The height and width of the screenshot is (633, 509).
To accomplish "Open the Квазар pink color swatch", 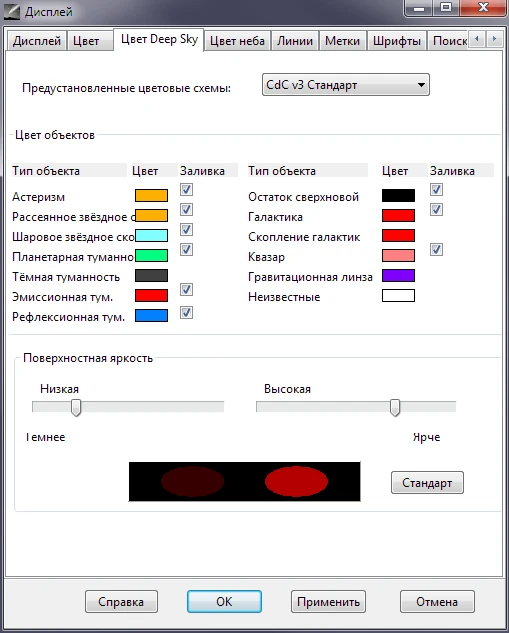I will point(398,256).
